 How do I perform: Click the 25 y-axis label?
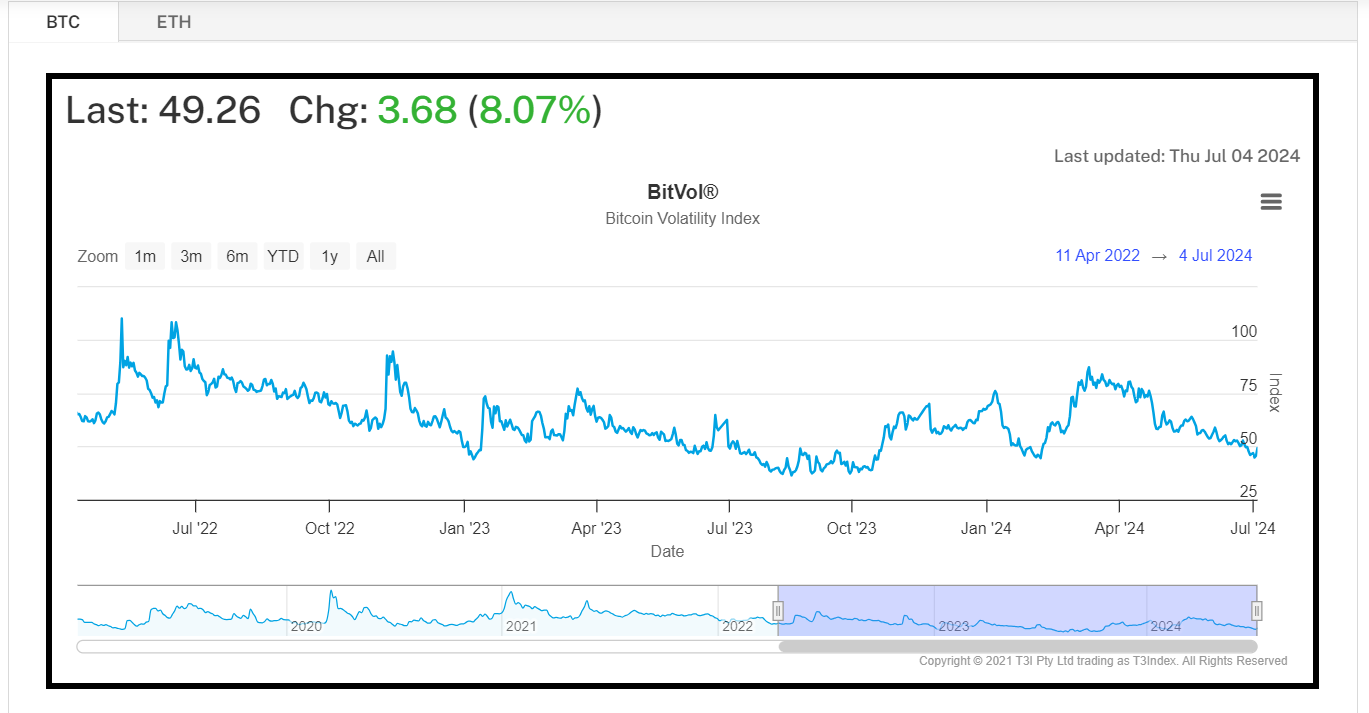click(1248, 492)
